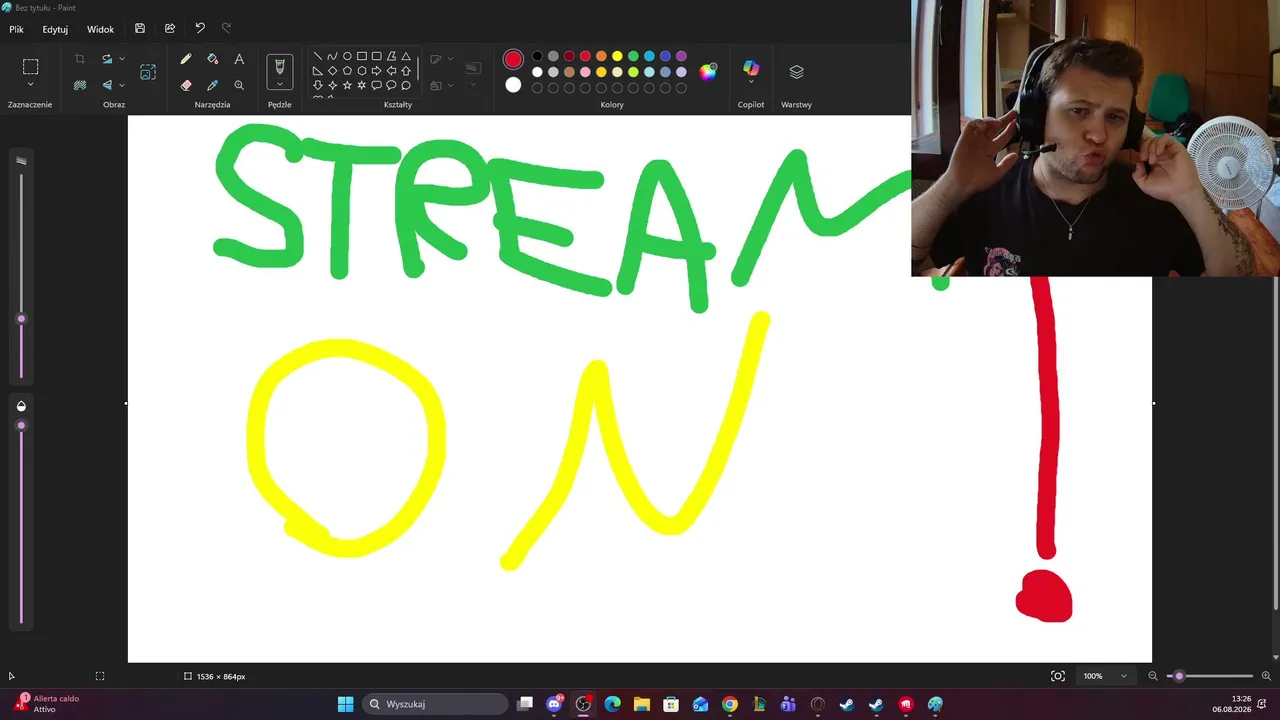
Task: Open the Image Creator icon
Action: [148, 72]
